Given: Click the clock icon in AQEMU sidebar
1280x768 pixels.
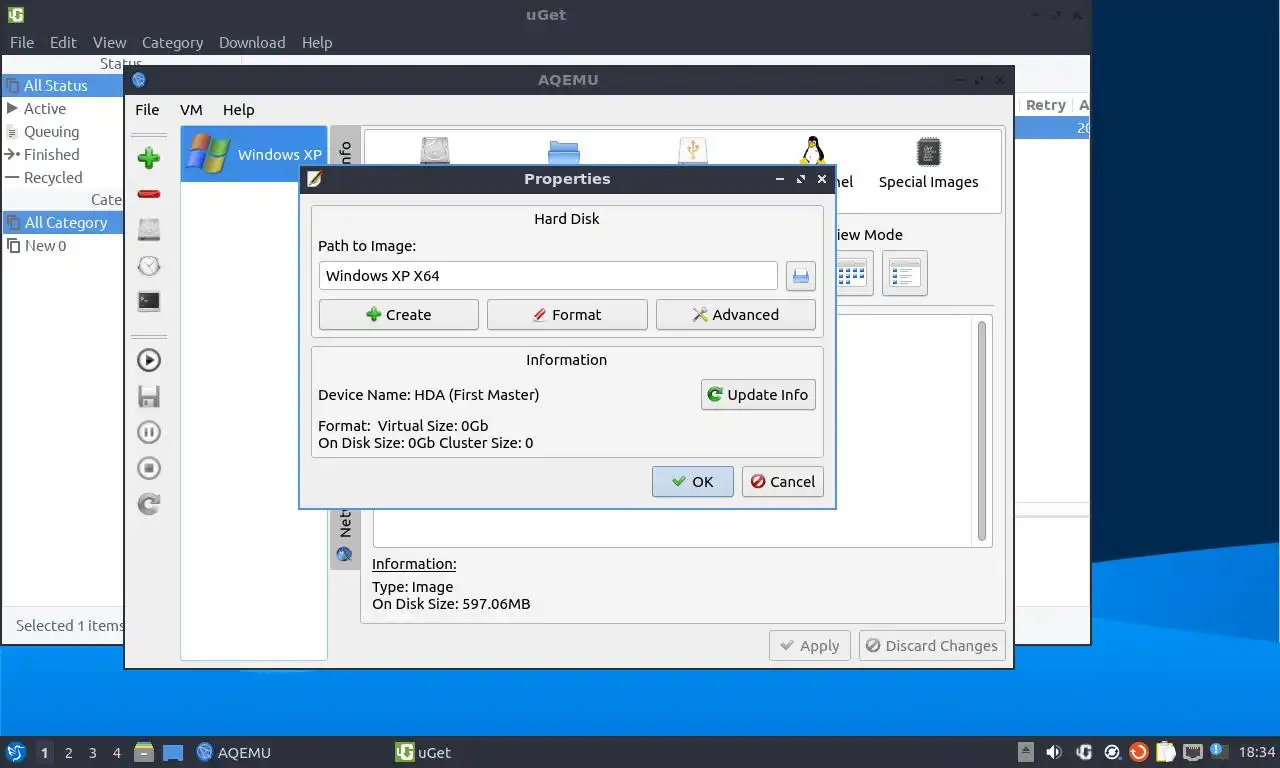Looking at the screenshot, I should [149, 265].
